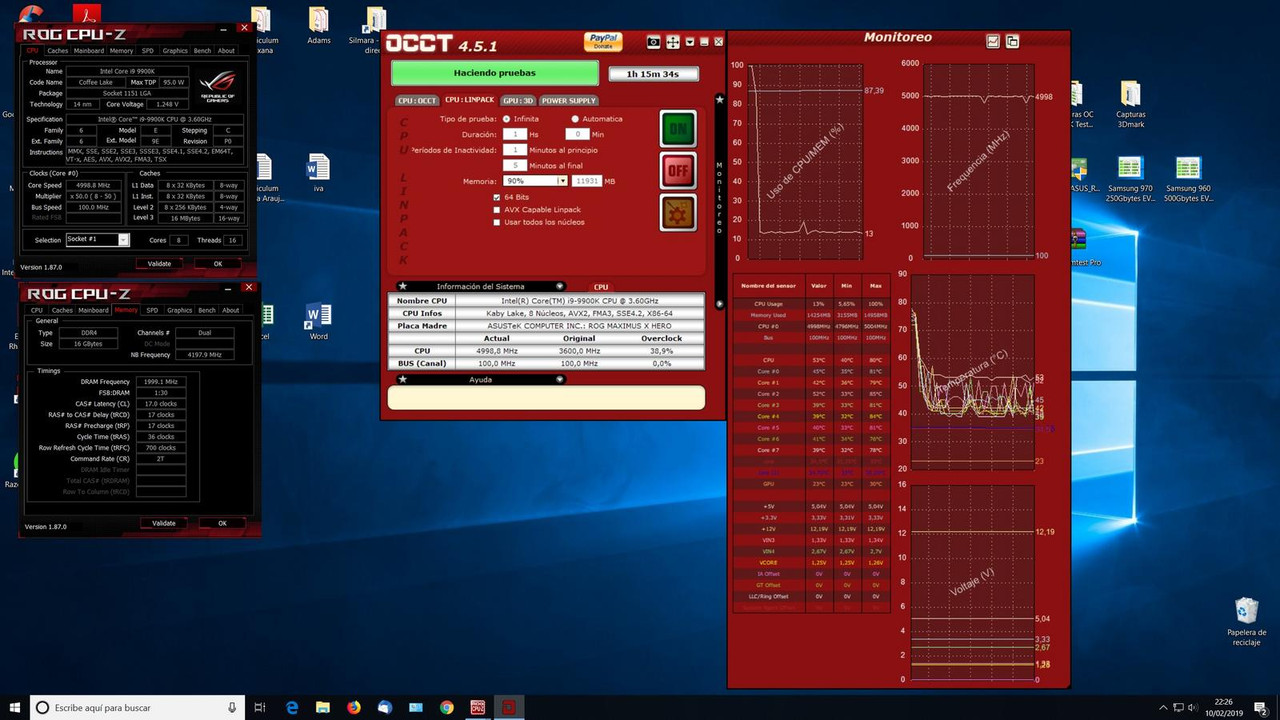Open the notification center icon
Screen dimensions: 1280x720
click(x=1262, y=707)
